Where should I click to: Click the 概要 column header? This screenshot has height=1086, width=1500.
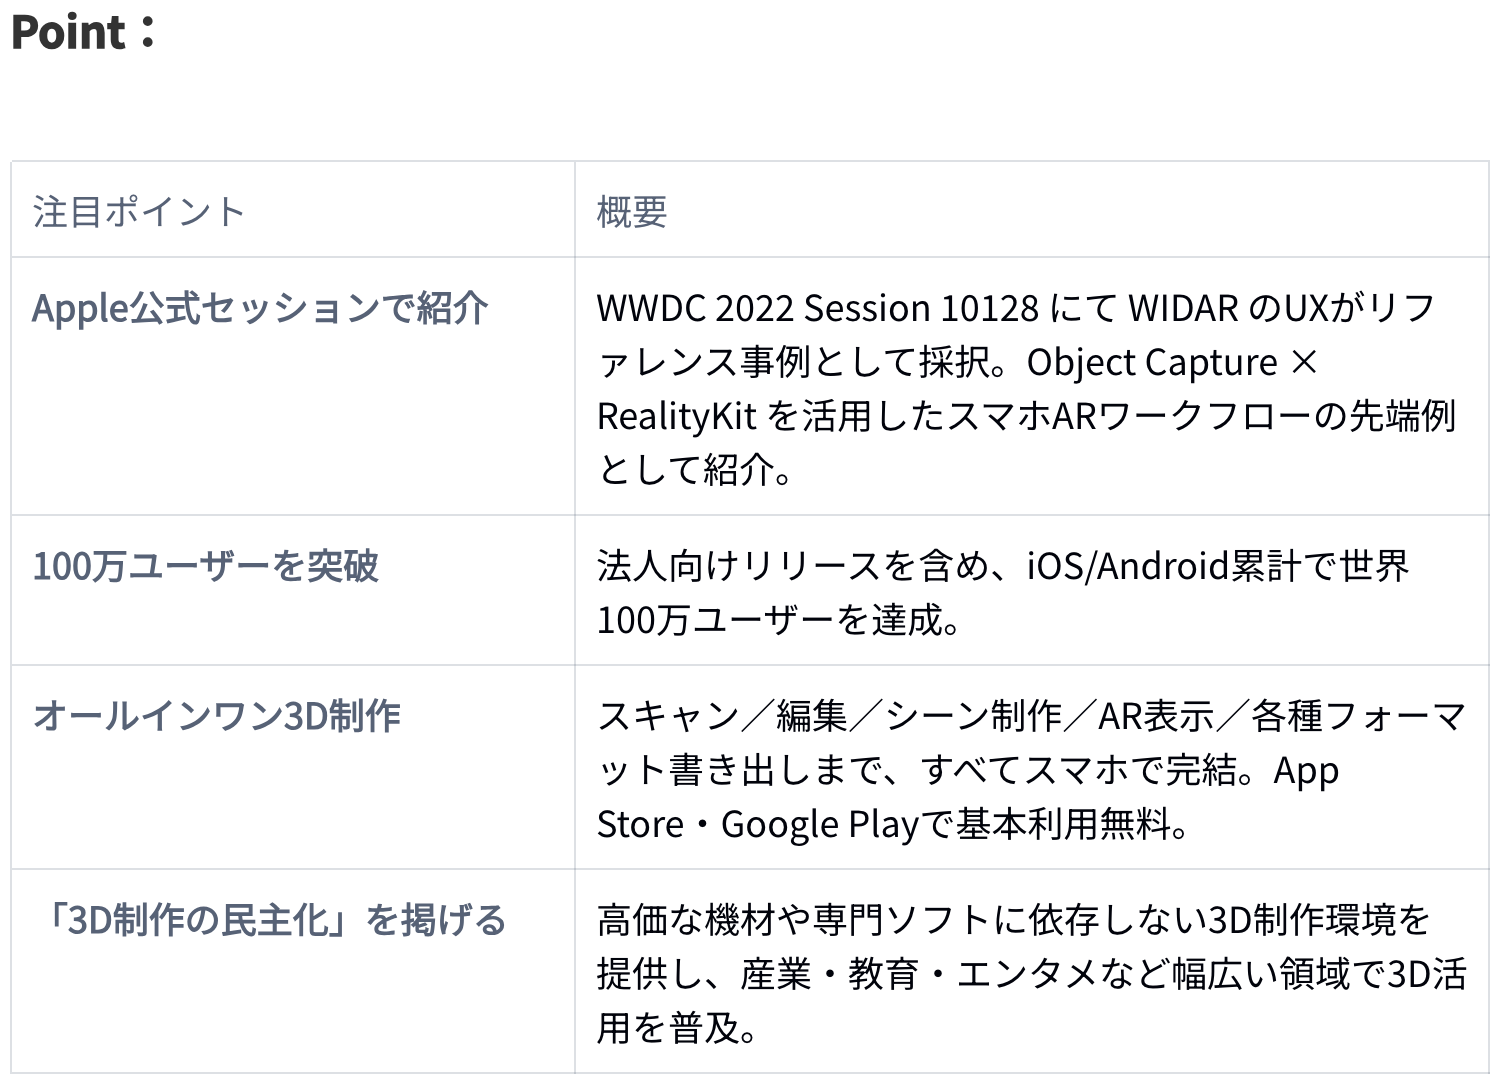point(631,212)
